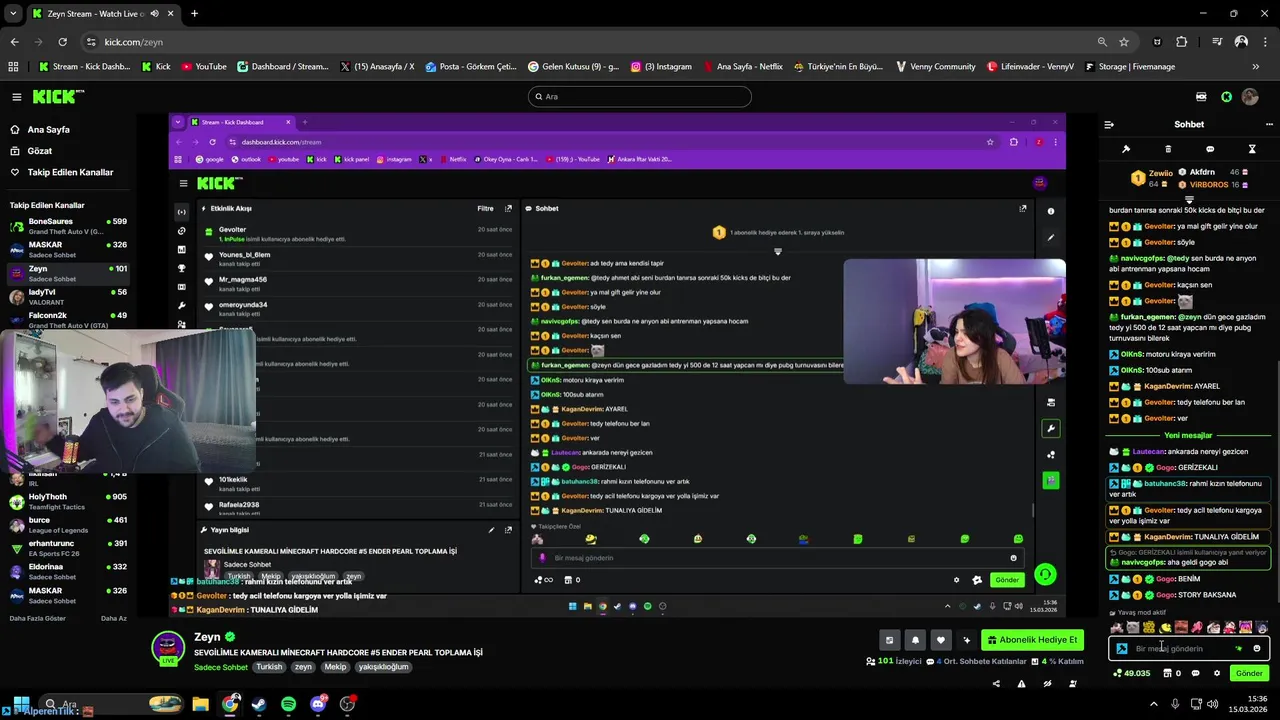Toggle the notification bell for Zeyn
The height and width of the screenshot is (720, 1280).
(x=915, y=640)
